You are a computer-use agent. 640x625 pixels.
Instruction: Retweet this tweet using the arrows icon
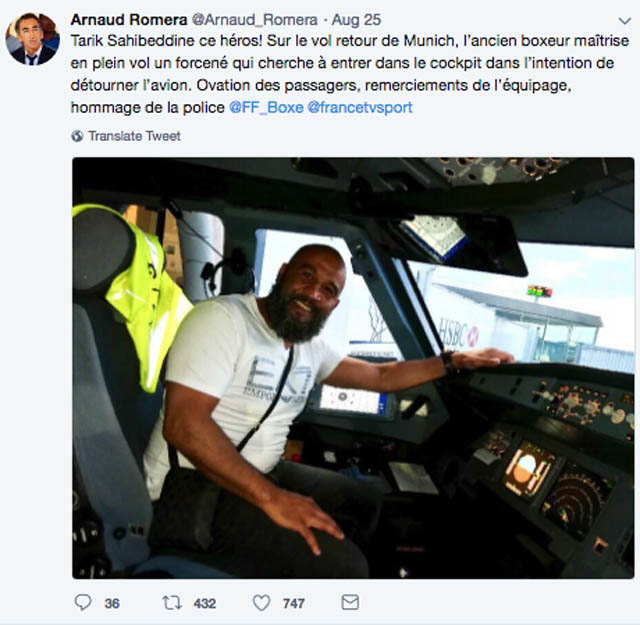click(171, 603)
